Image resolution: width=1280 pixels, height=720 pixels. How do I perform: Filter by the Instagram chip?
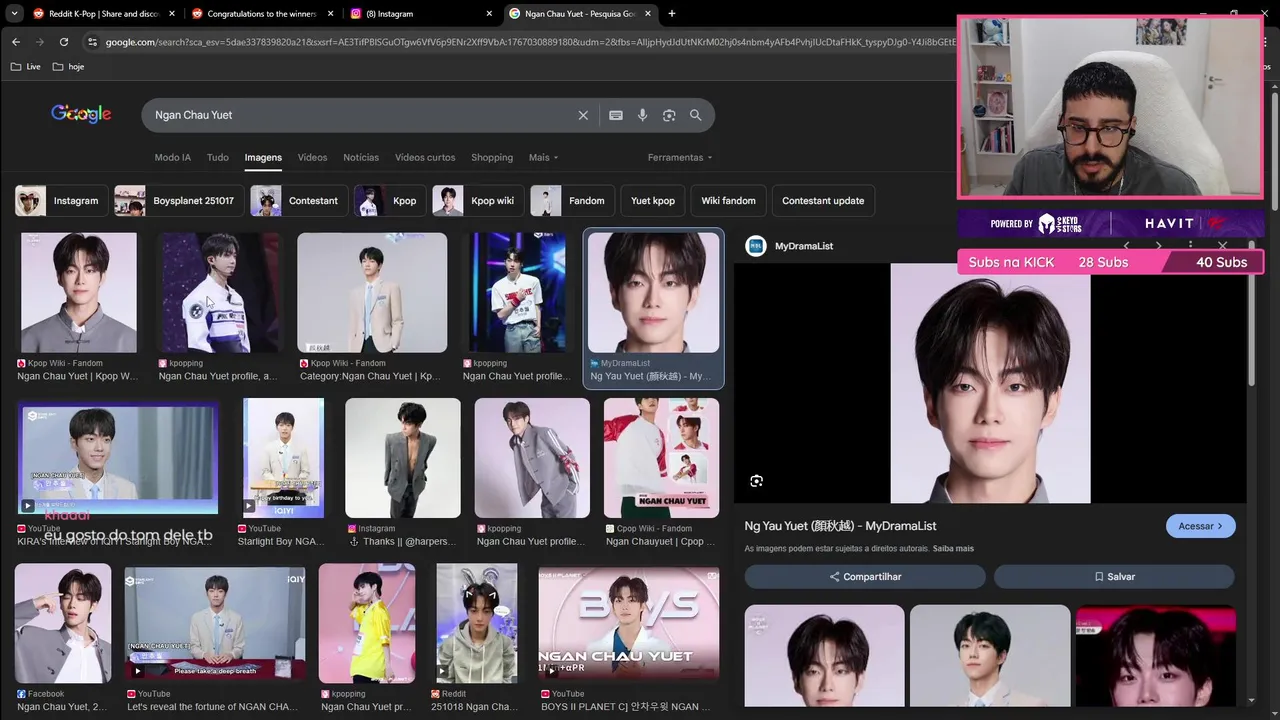(60, 201)
